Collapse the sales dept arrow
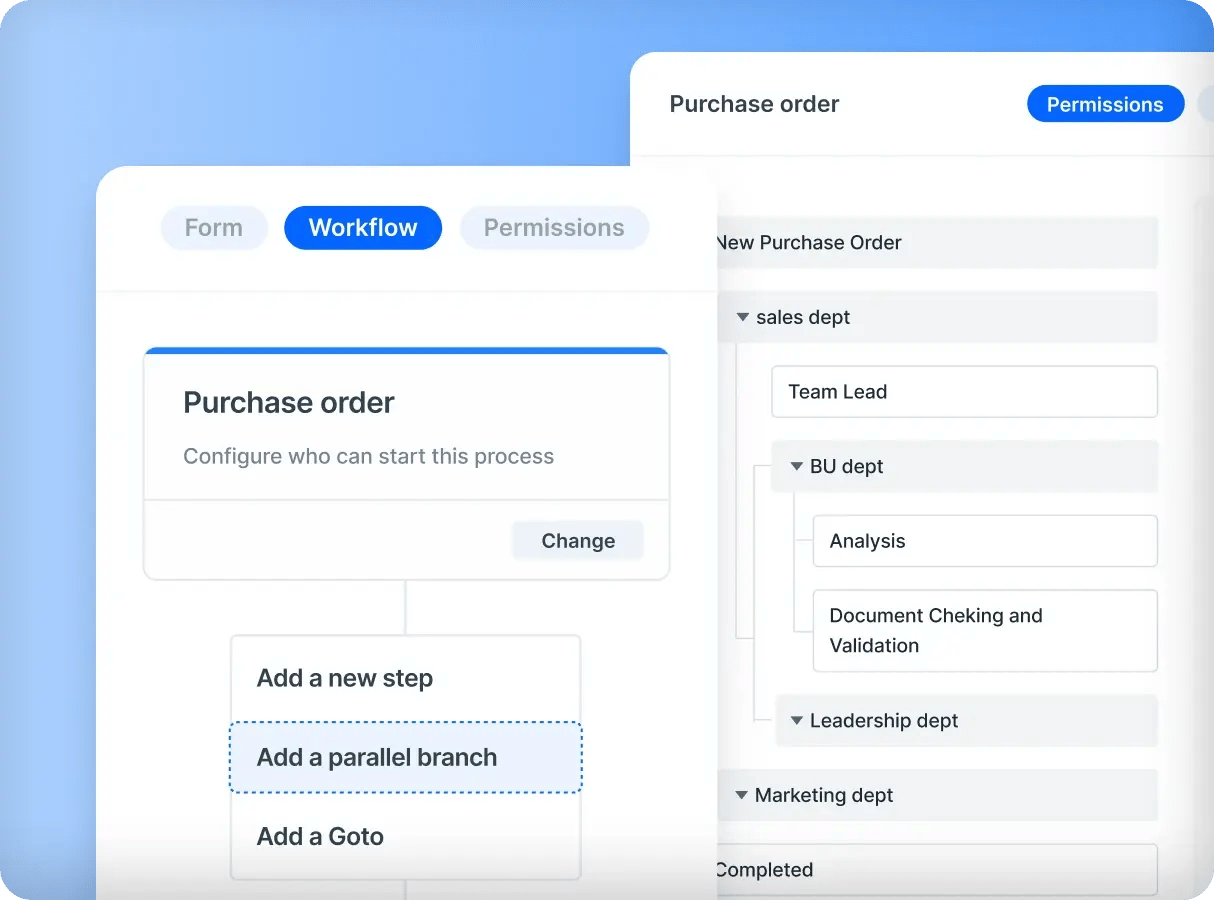1214x900 pixels. point(743,318)
